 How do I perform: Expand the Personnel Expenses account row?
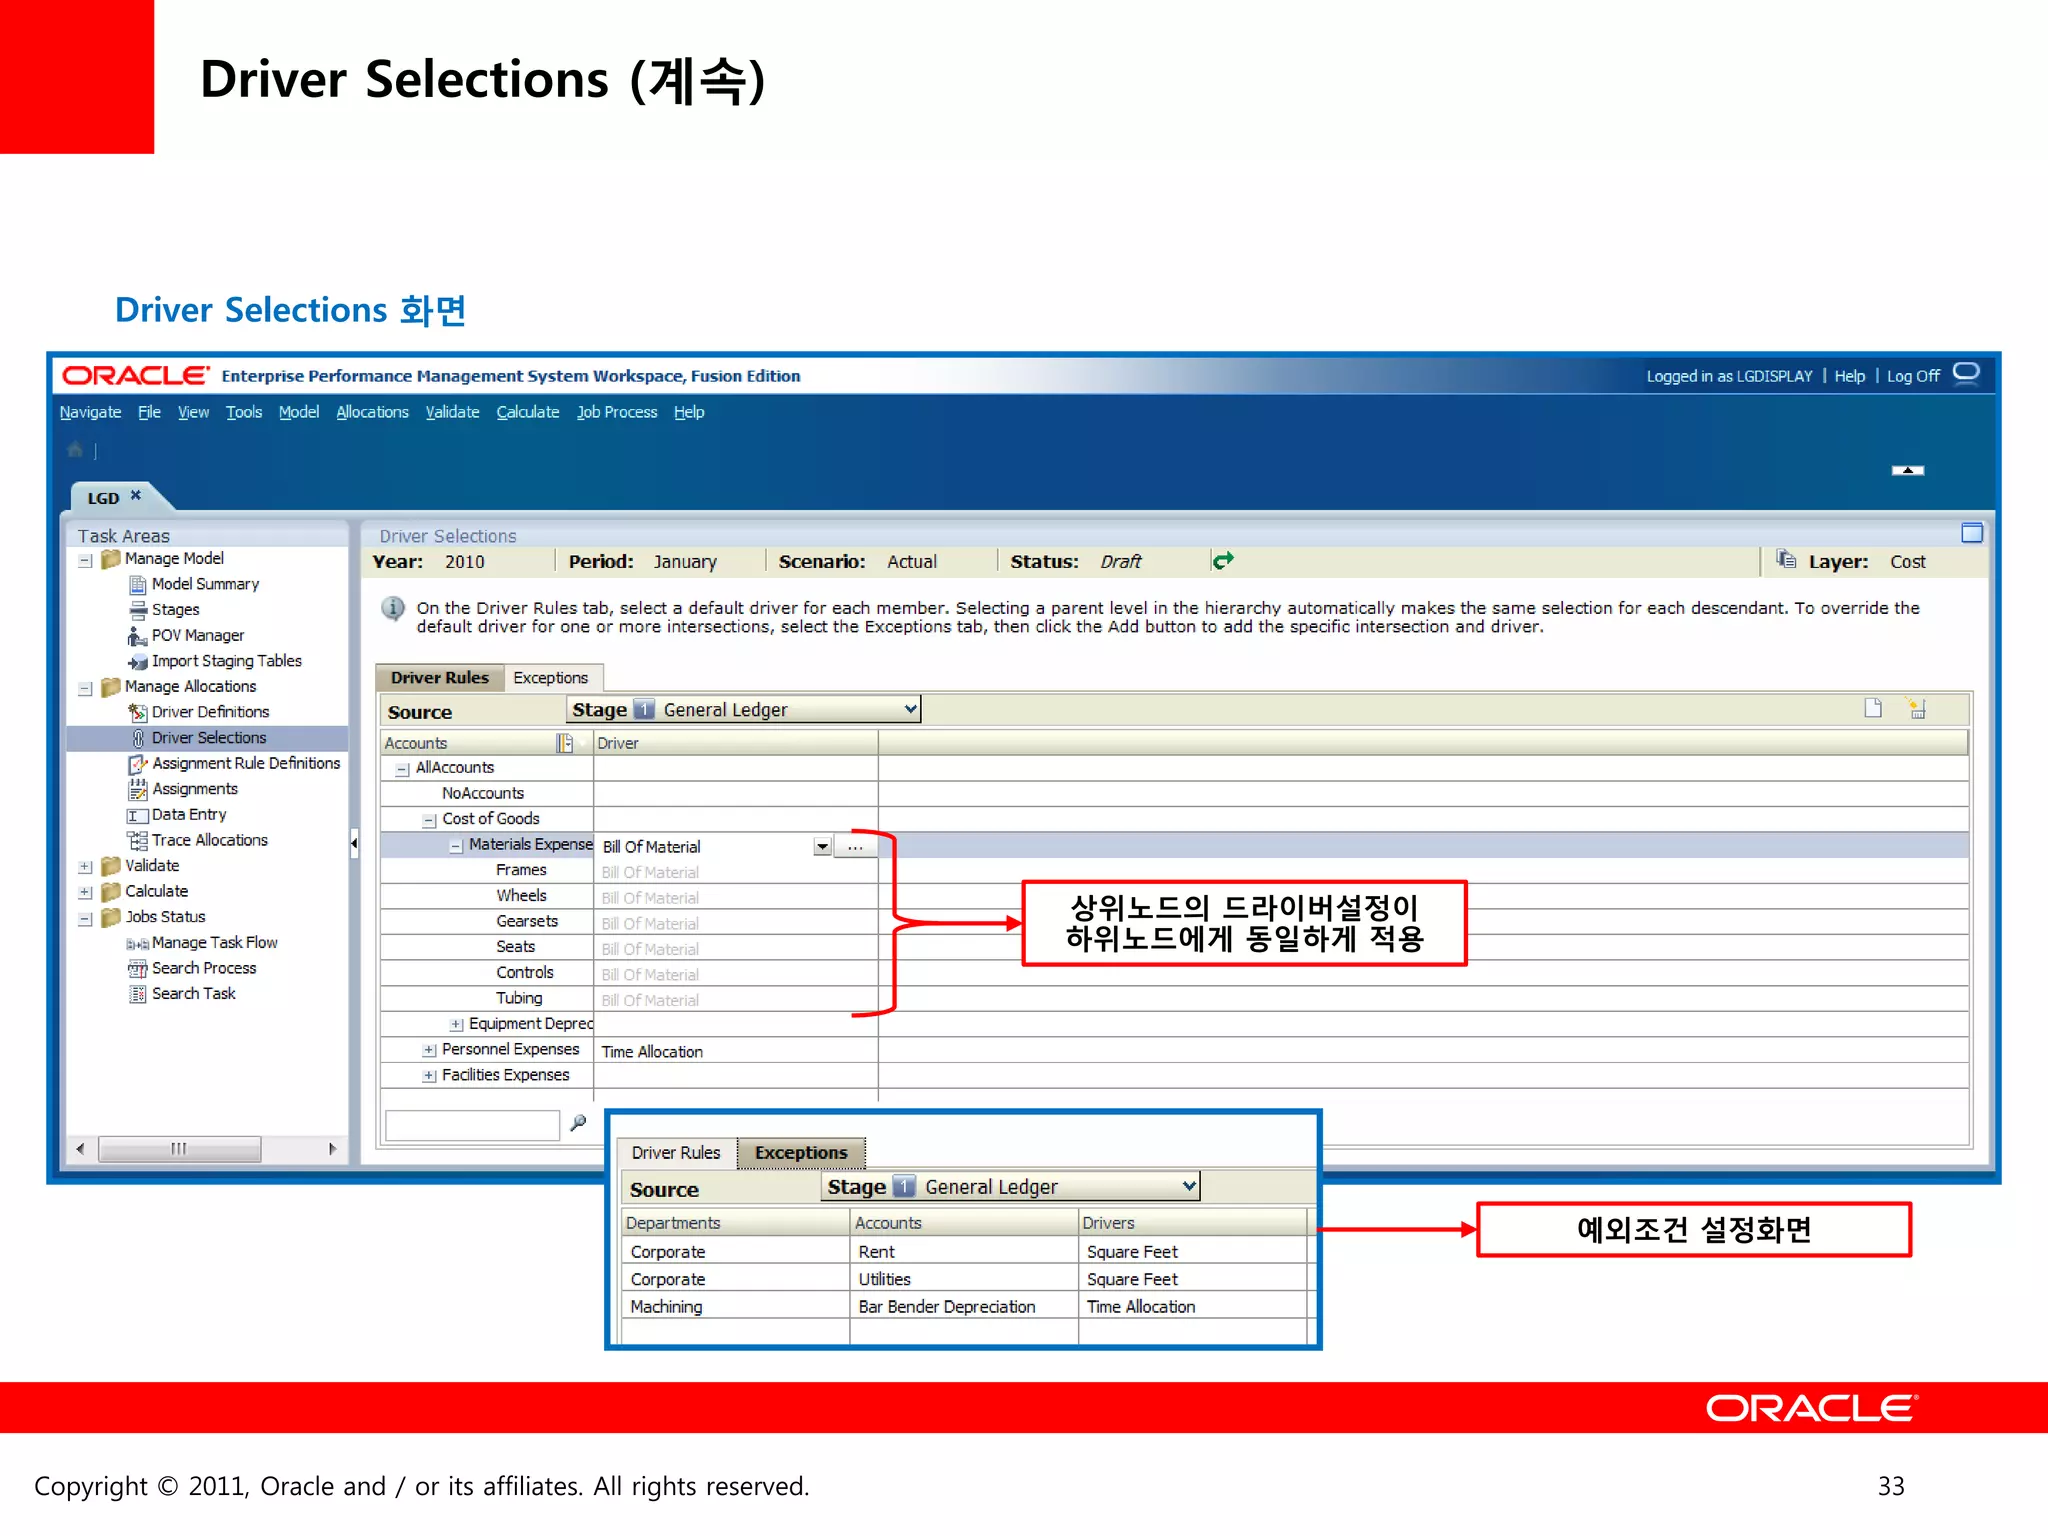(x=429, y=1050)
